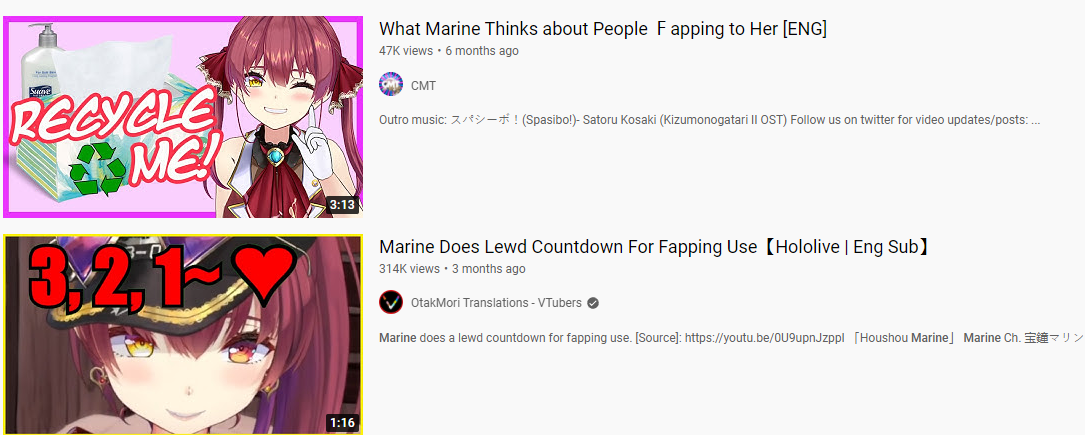
Task: Click the 1:16 duration badge
Action: (x=342, y=423)
